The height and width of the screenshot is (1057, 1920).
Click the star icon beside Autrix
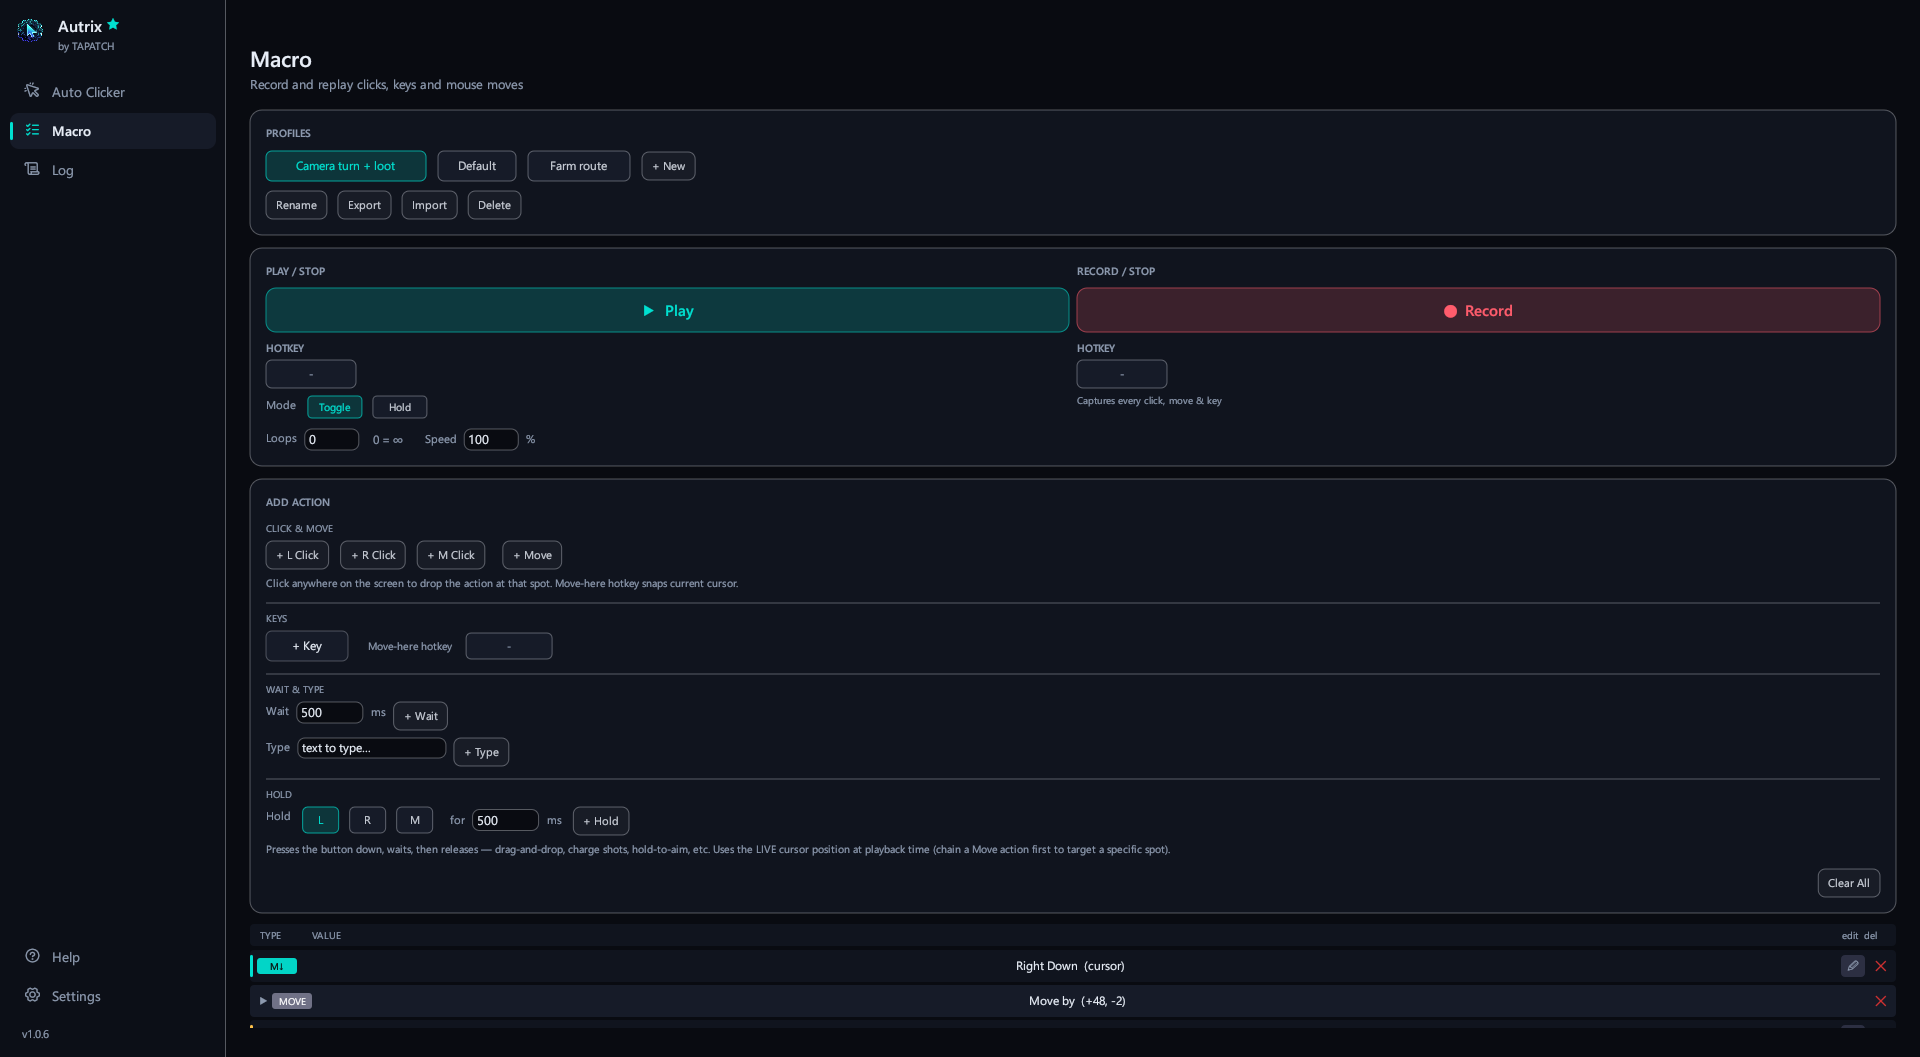(113, 24)
